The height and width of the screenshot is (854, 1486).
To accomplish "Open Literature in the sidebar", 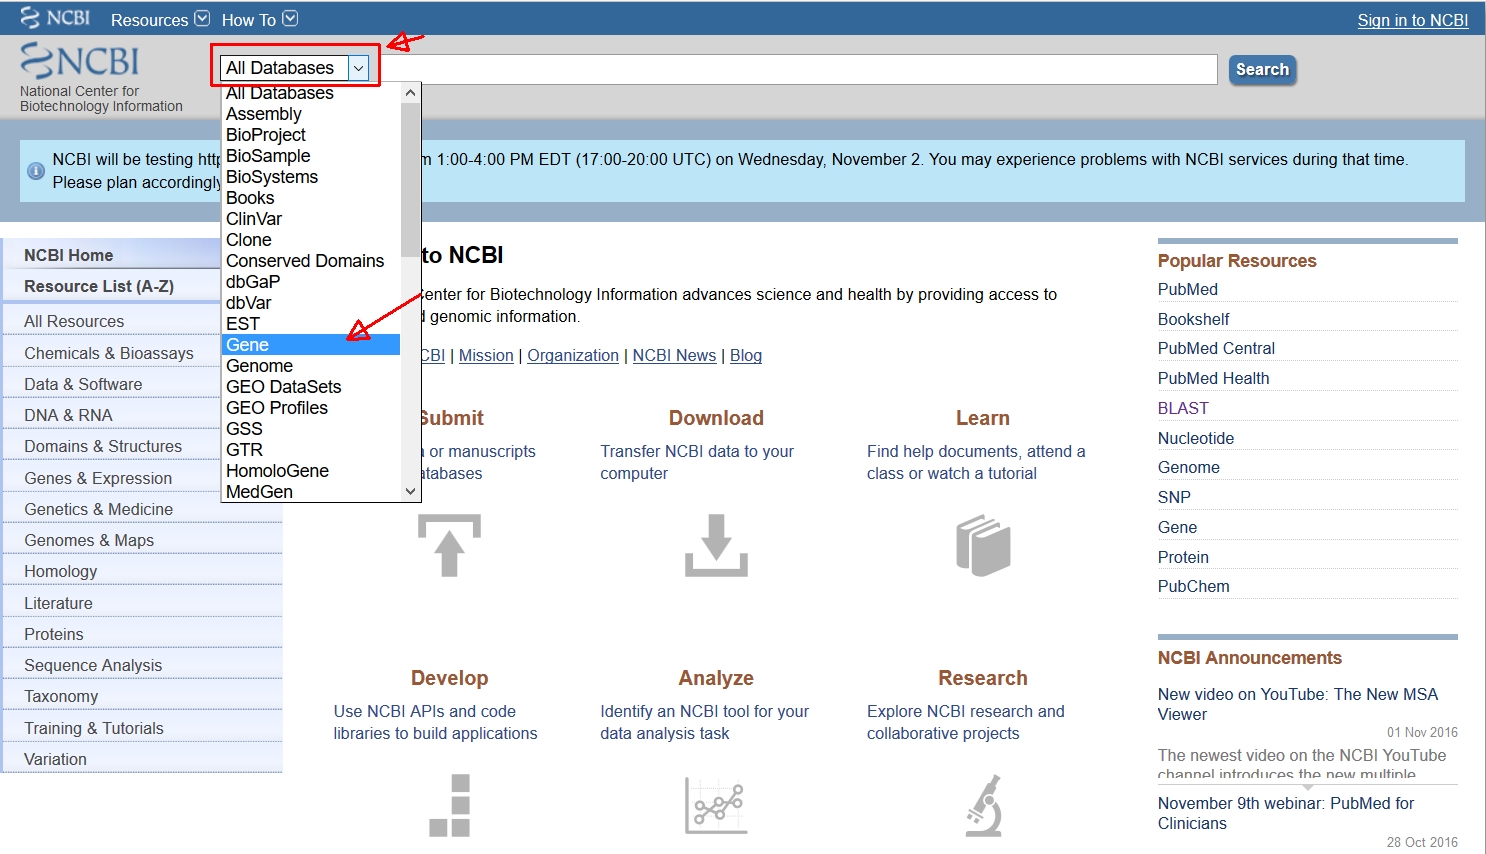I will tap(58, 603).
